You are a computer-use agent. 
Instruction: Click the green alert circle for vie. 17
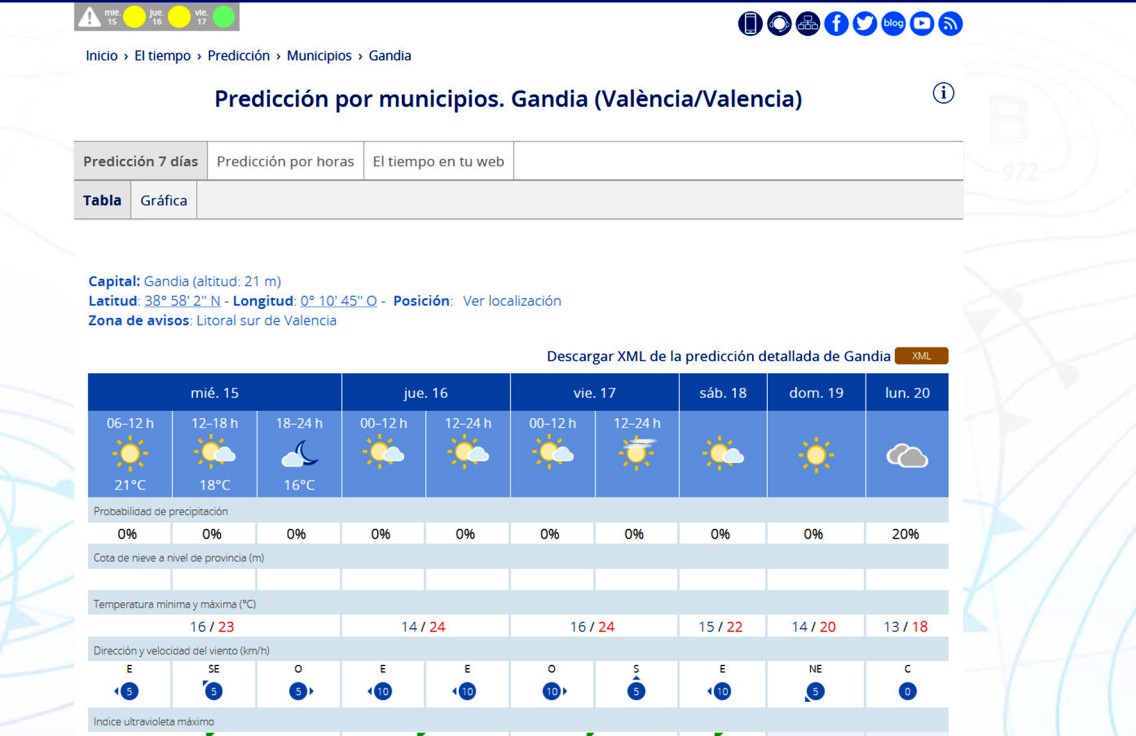click(224, 17)
